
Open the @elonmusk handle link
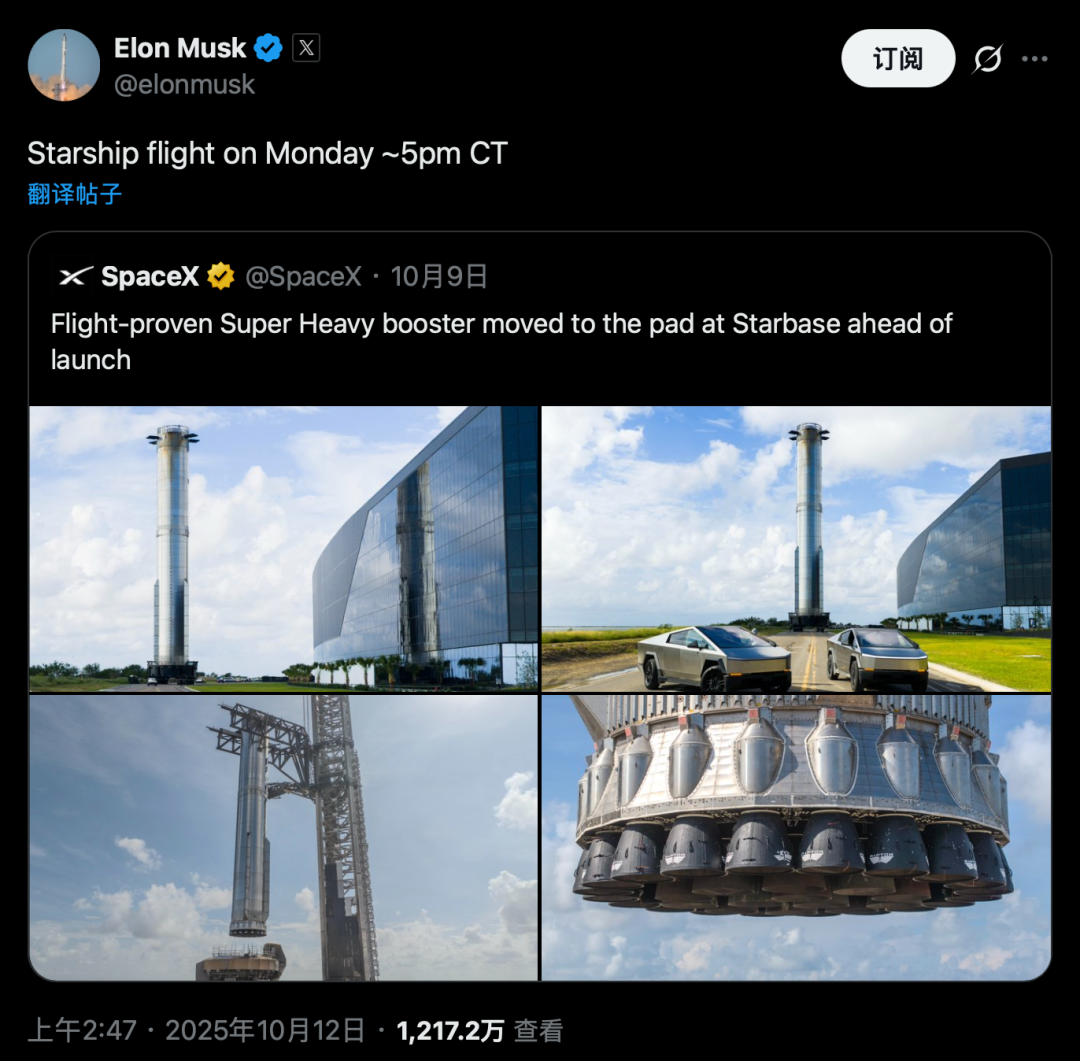[x=184, y=85]
